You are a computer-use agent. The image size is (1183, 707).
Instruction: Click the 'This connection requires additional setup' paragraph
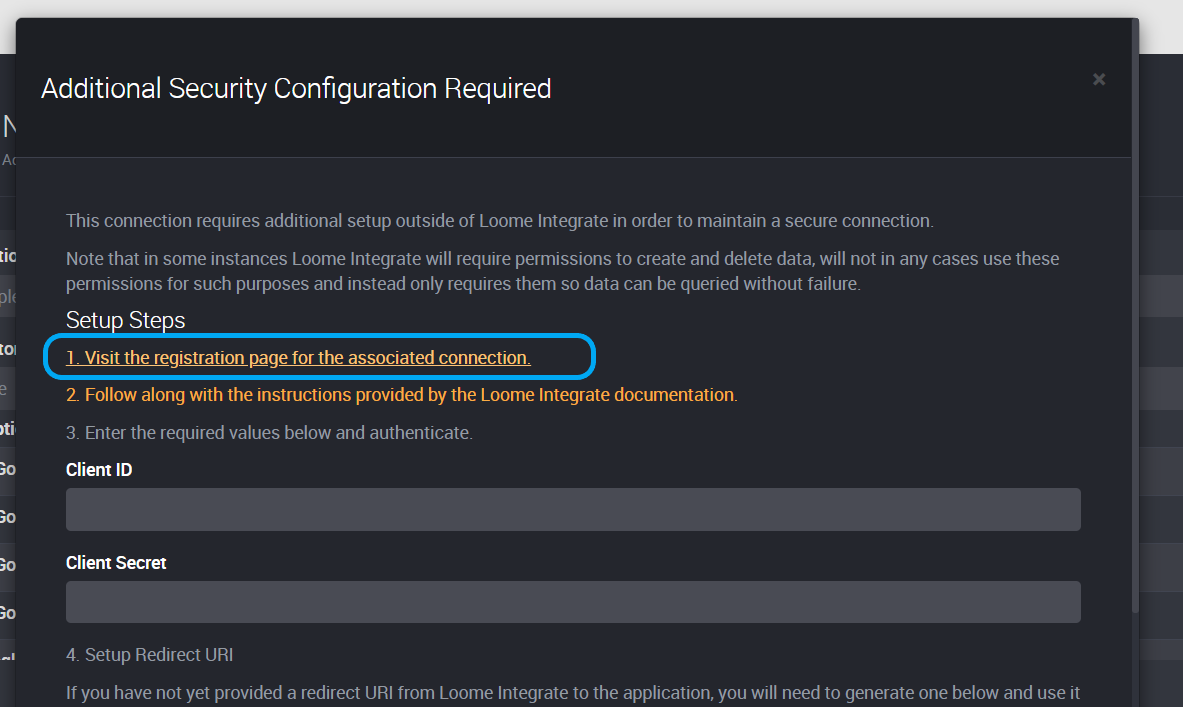tap(499, 220)
